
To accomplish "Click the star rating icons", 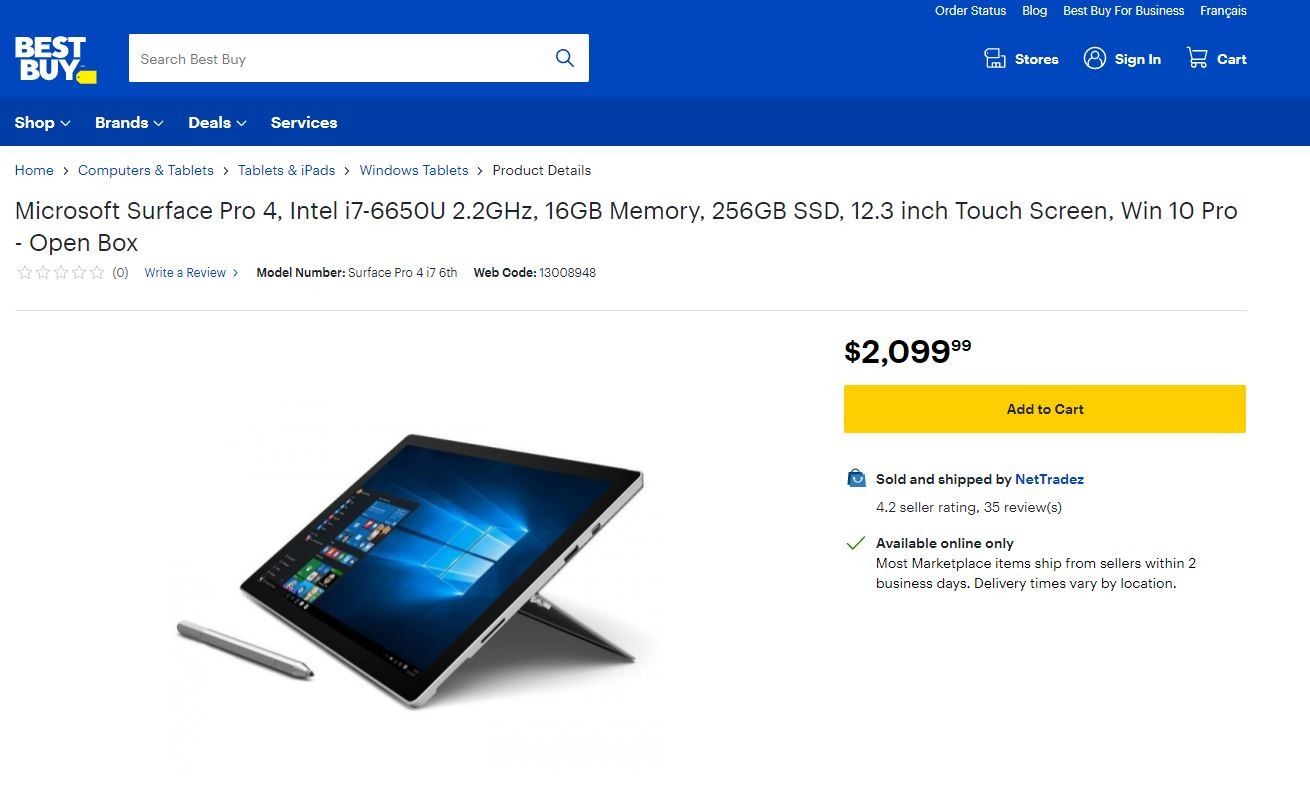I will 61,272.
